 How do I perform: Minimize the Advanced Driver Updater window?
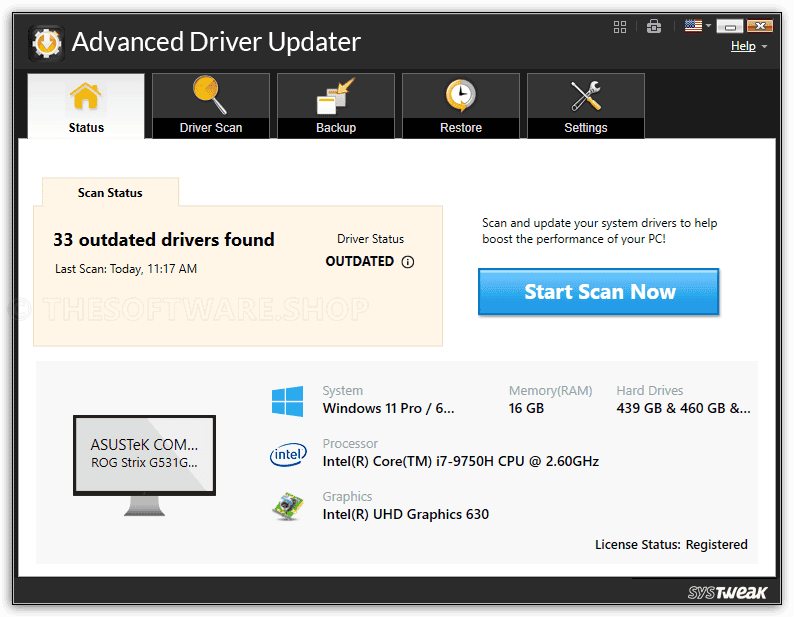[x=730, y=26]
